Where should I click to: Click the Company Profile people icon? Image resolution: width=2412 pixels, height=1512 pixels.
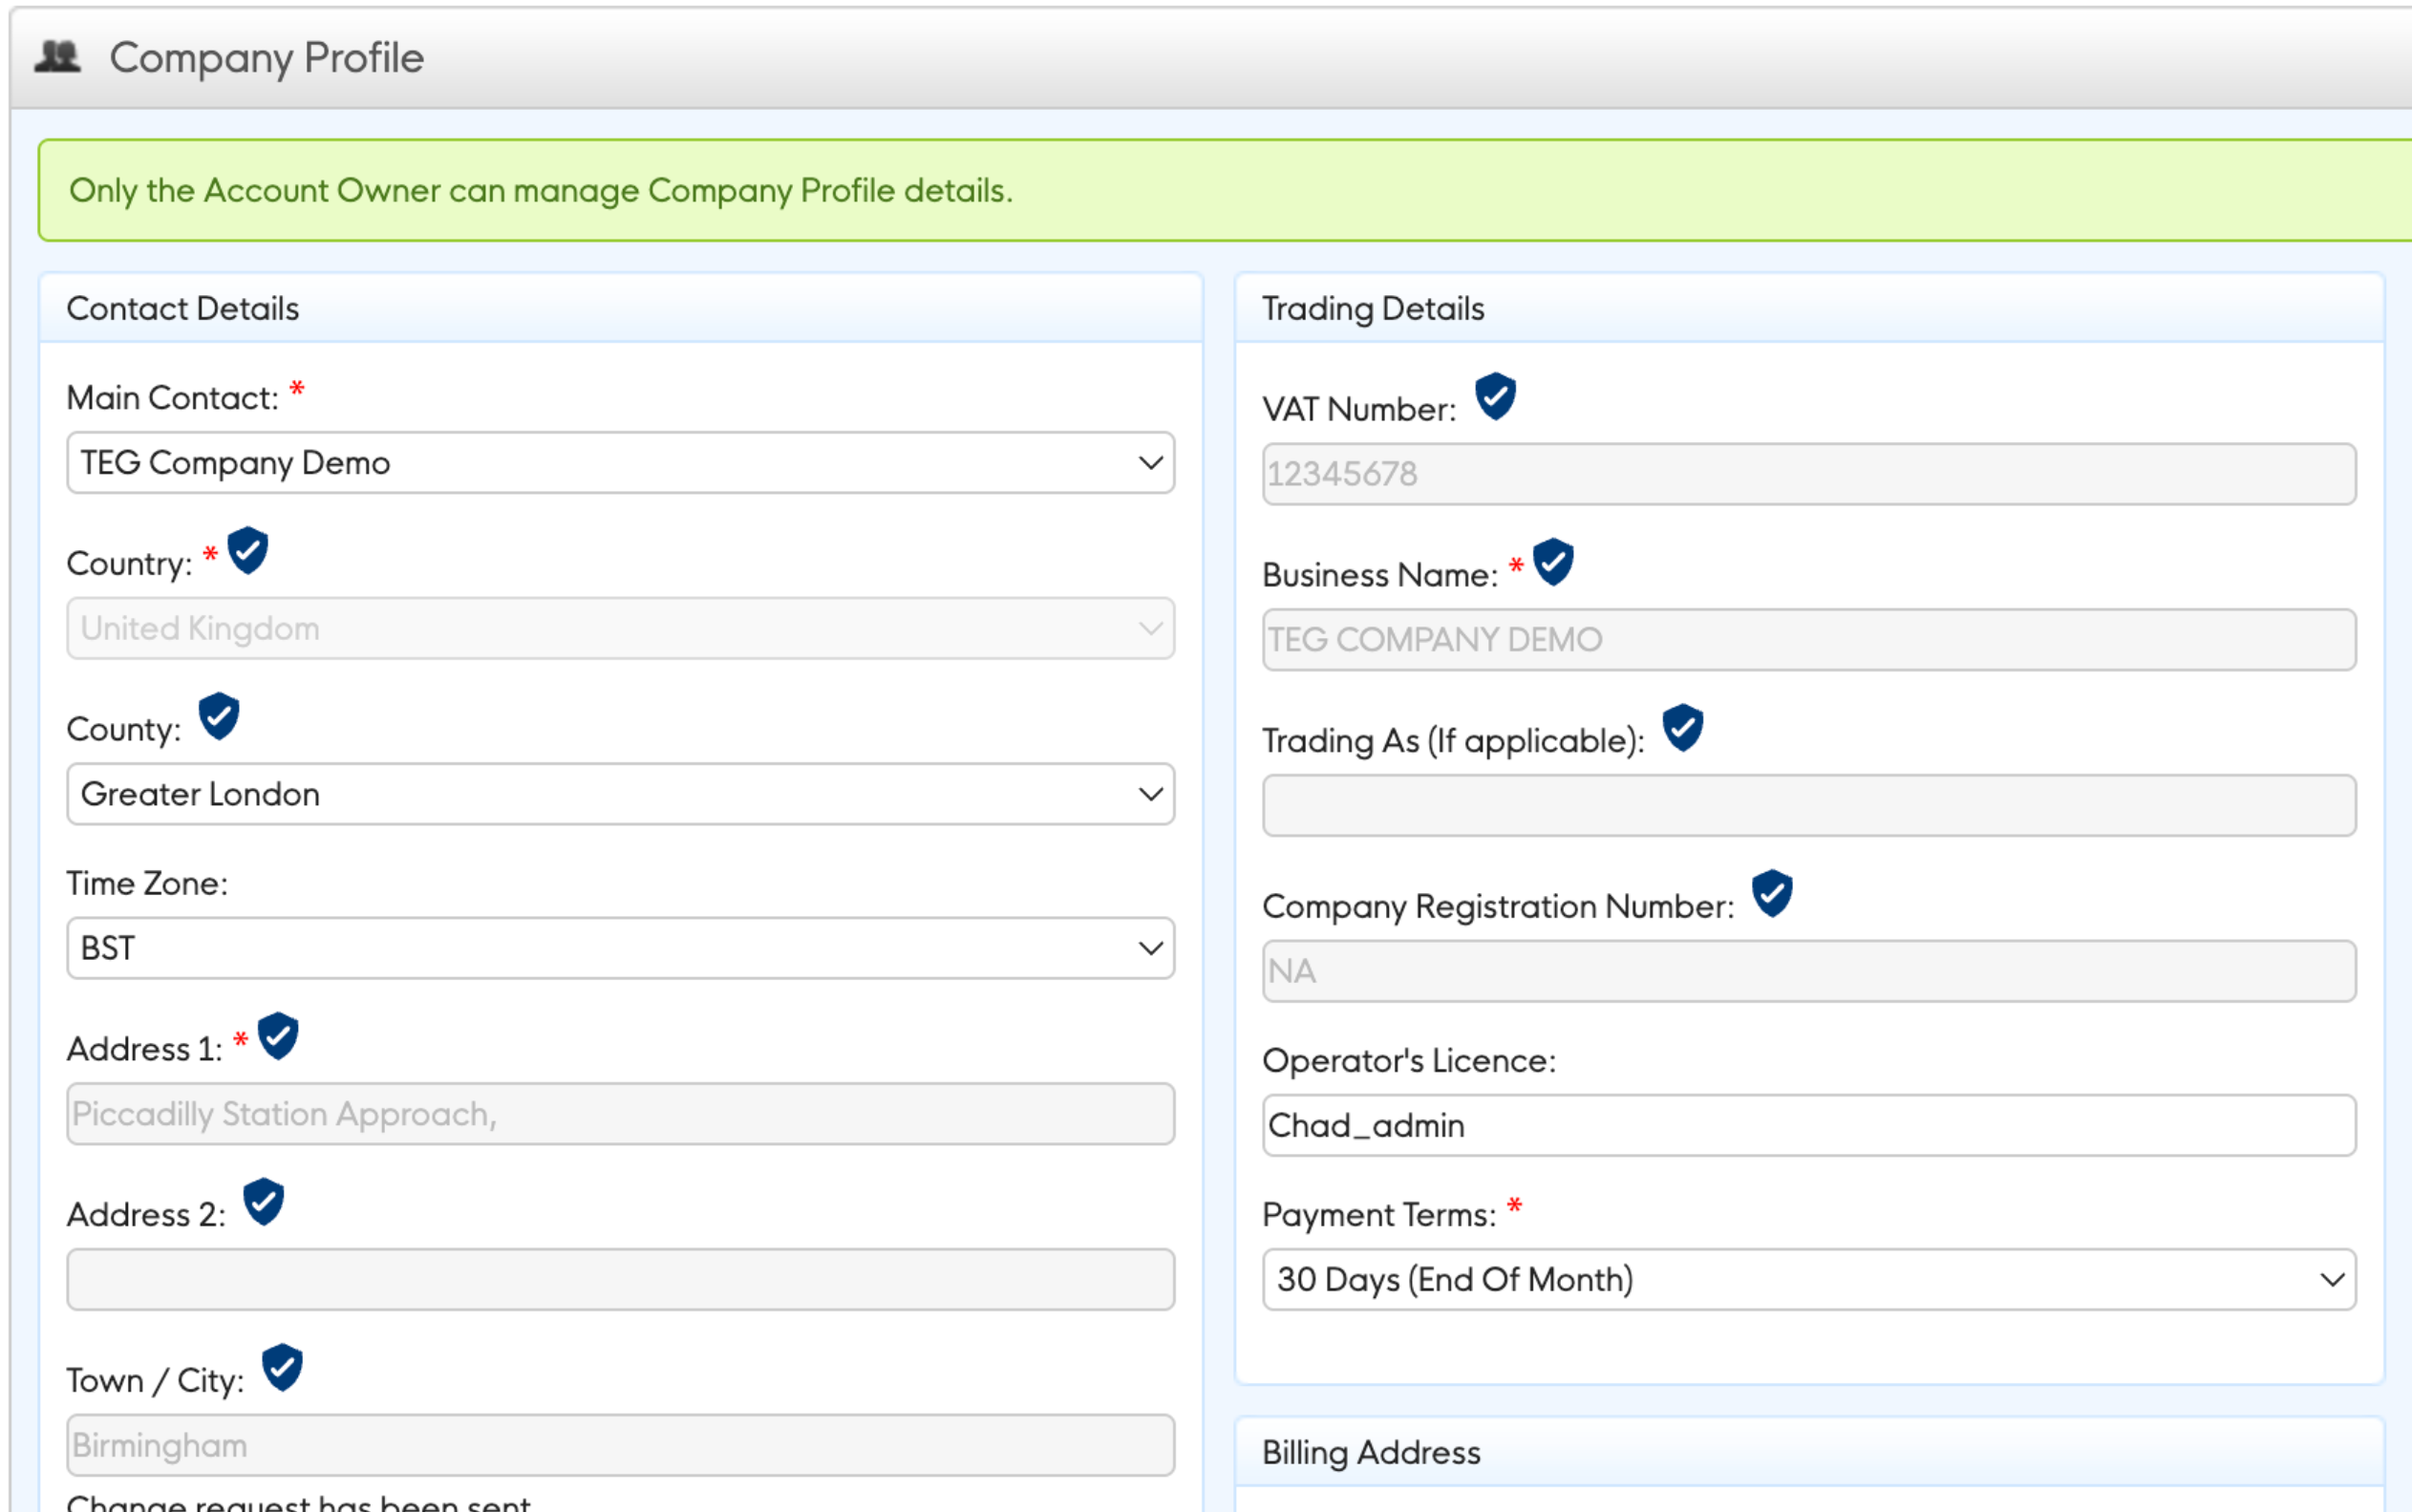click(57, 57)
